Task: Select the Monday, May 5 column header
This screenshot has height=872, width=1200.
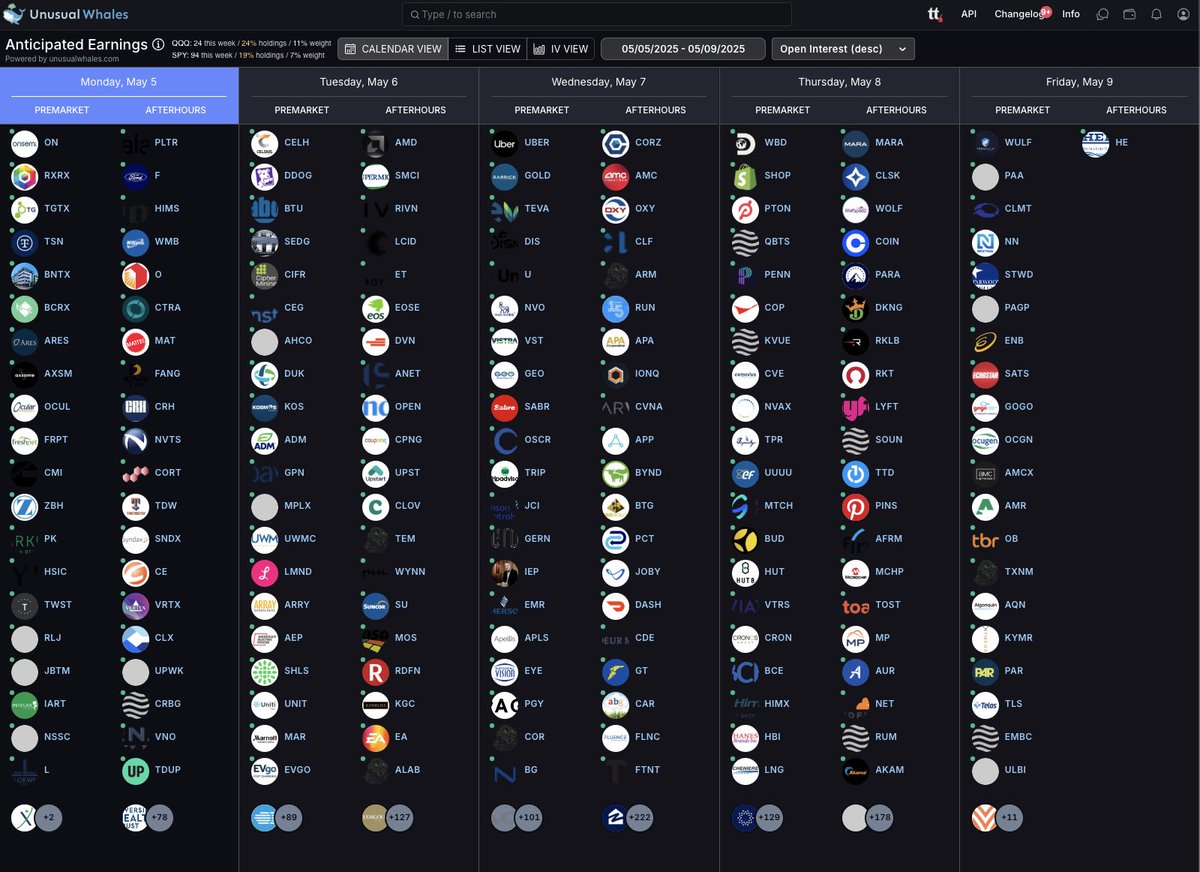Action: (x=119, y=81)
